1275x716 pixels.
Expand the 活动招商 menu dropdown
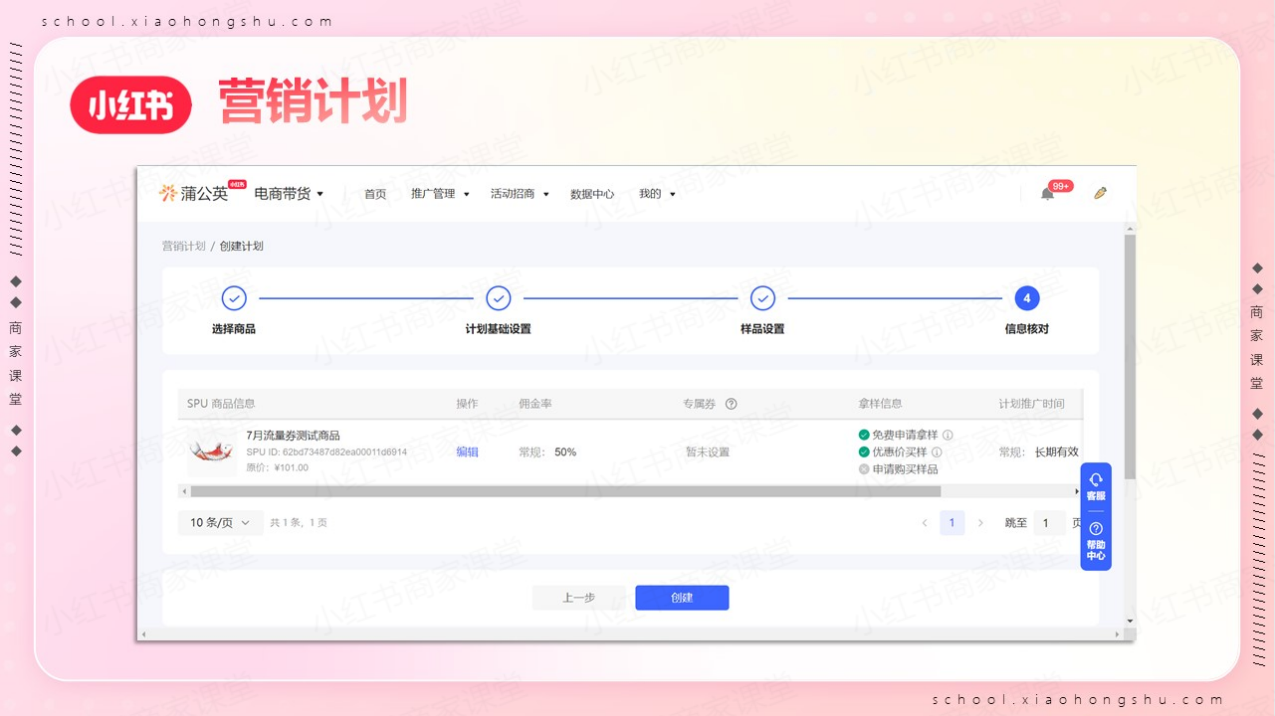tap(520, 194)
